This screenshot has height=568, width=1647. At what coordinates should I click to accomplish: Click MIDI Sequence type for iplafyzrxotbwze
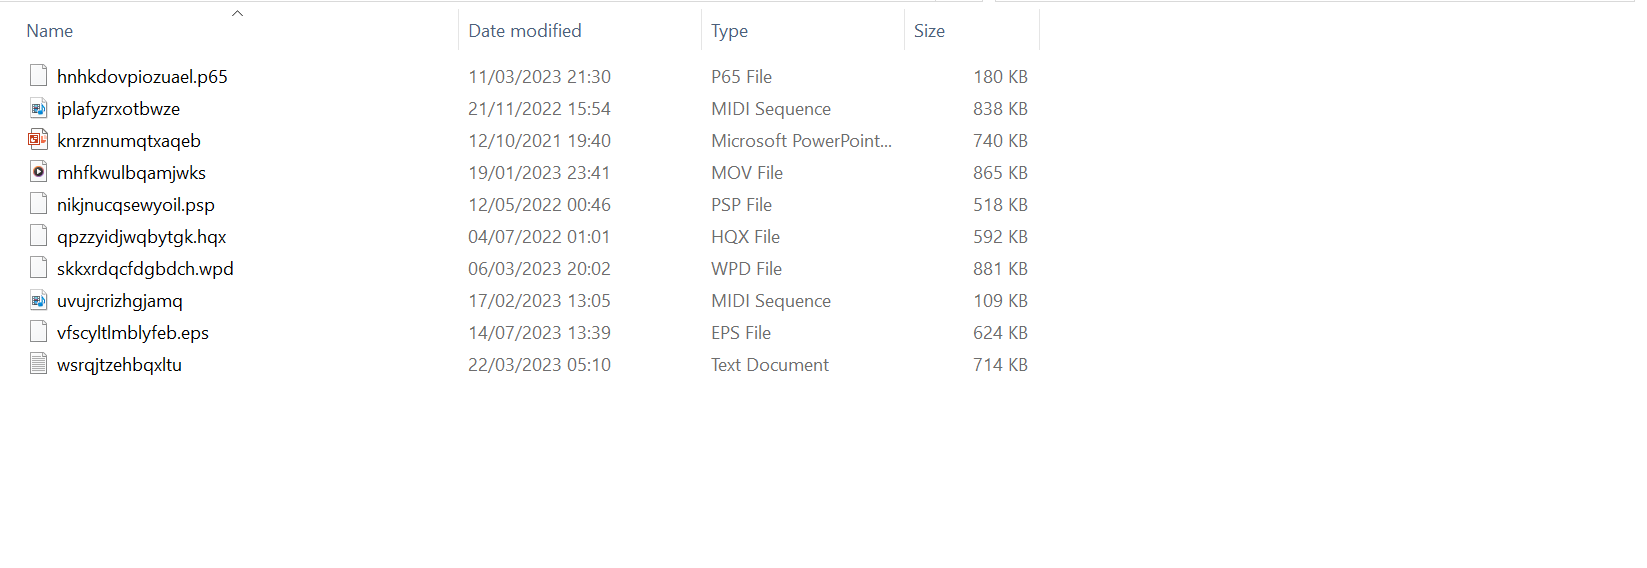pyautogui.click(x=771, y=109)
